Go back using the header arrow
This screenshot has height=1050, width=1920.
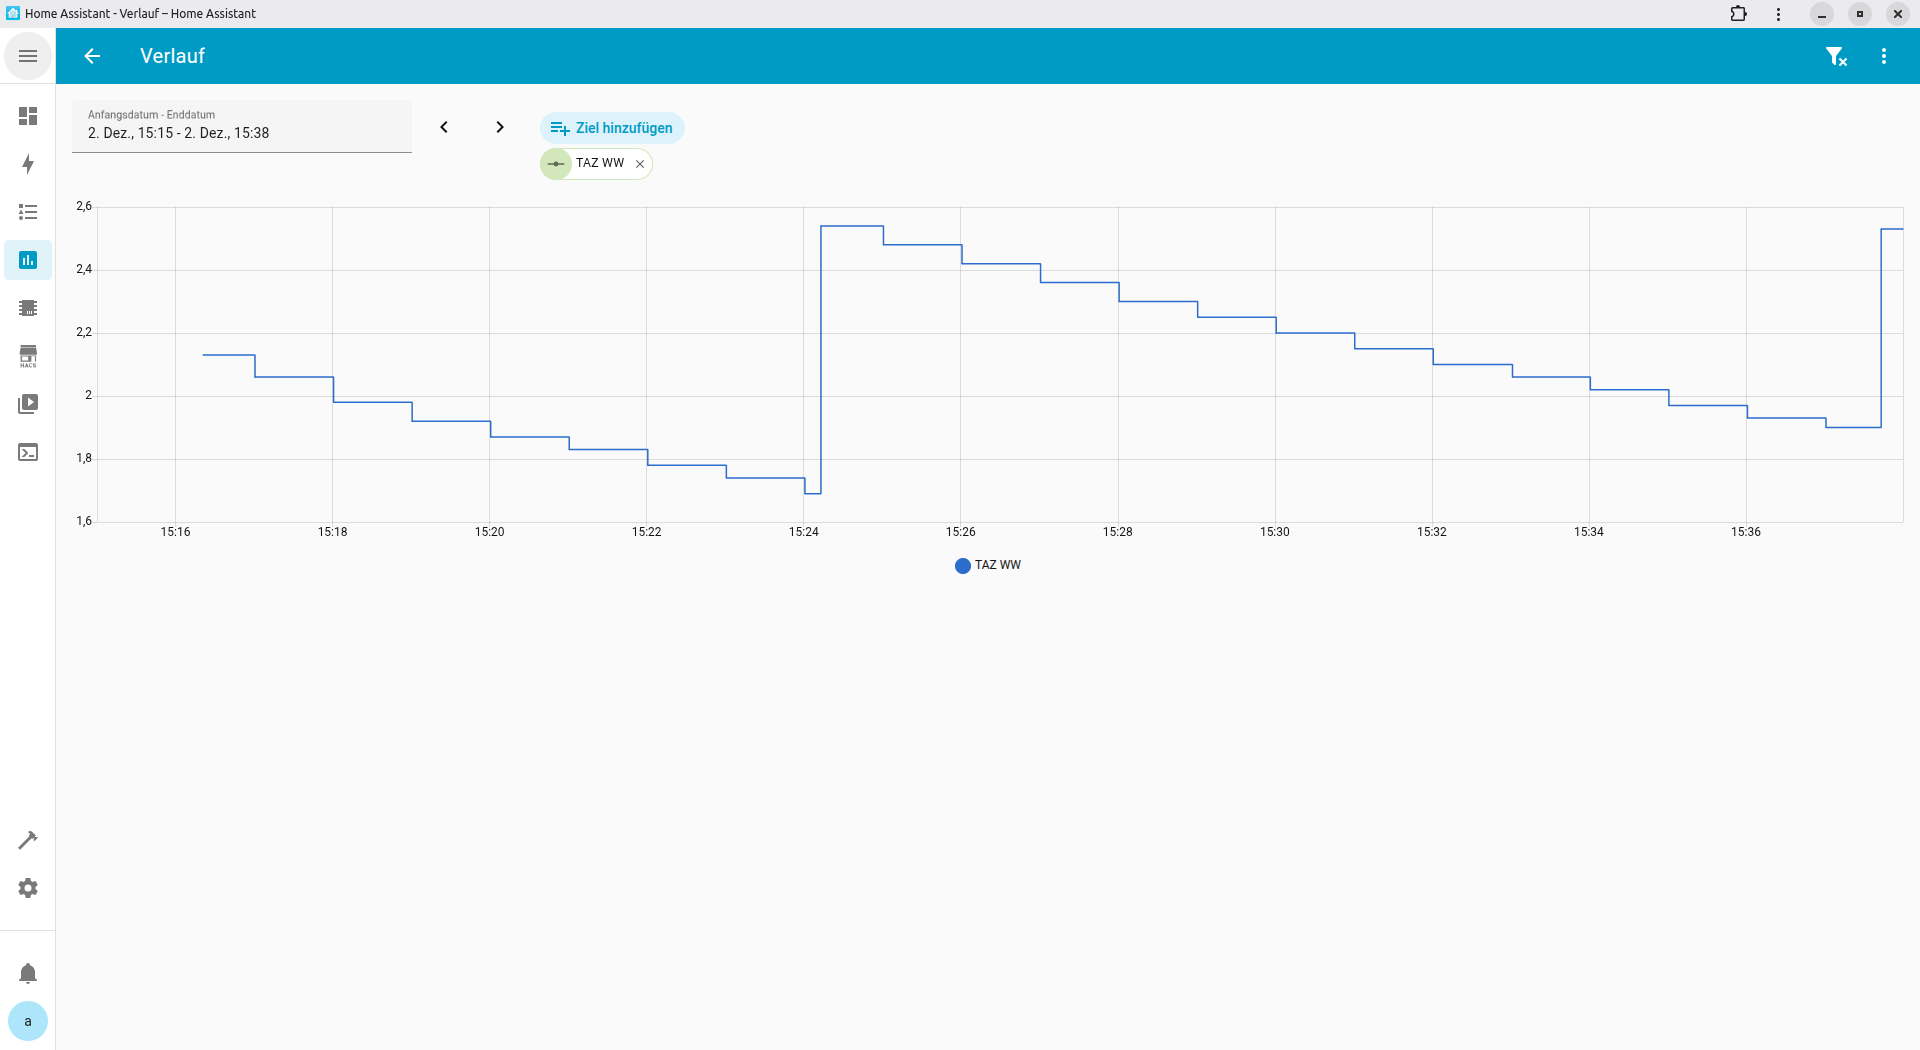(x=92, y=56)
